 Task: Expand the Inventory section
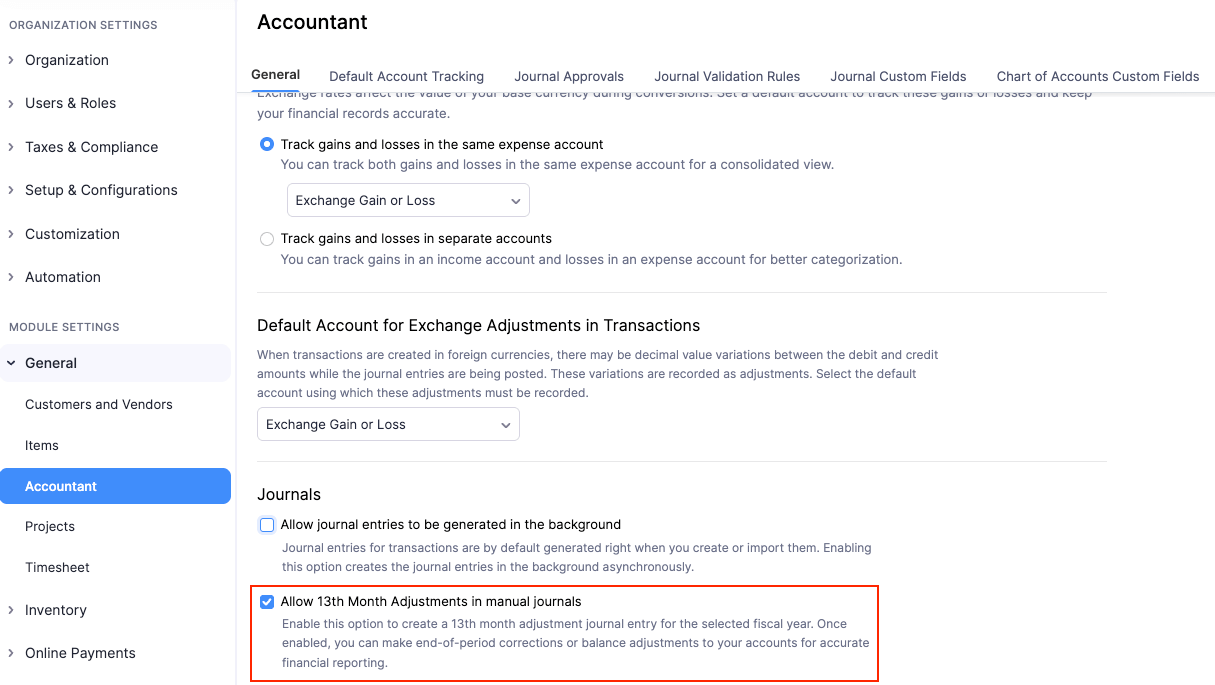pyautogui.click(x=56, y=610)
